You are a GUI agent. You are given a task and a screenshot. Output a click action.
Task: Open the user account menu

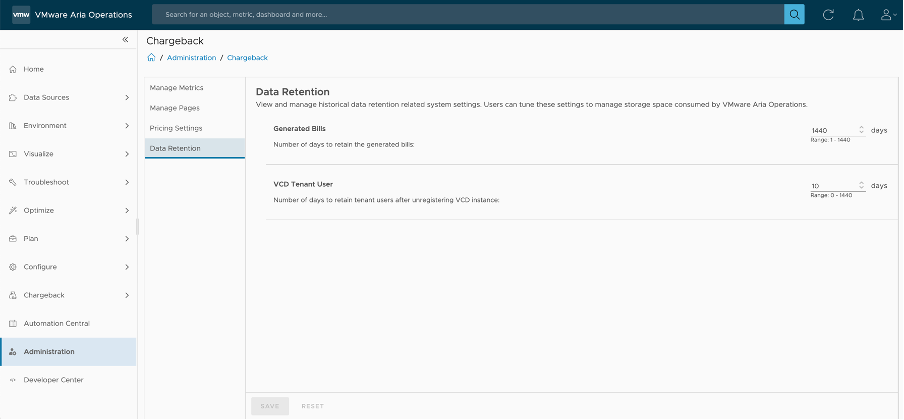click(x=886, y=15)
